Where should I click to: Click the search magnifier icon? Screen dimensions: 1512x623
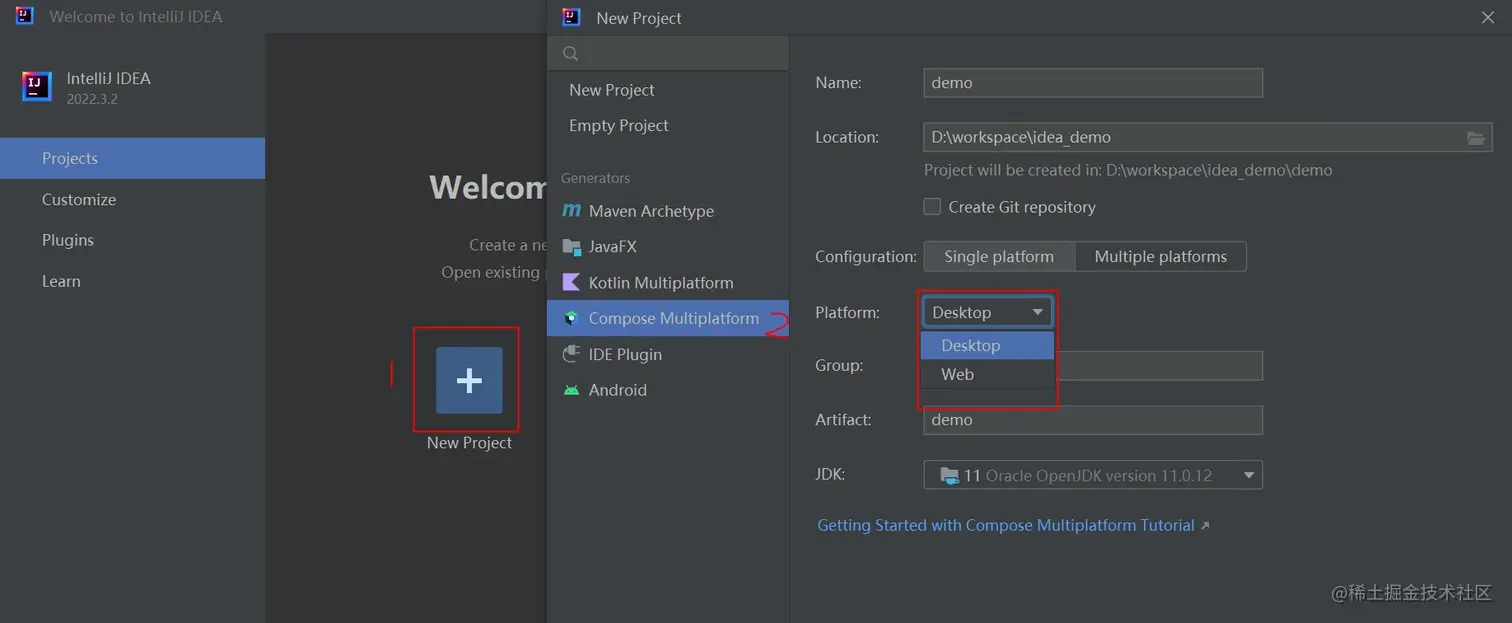click(x=571, y=53)
